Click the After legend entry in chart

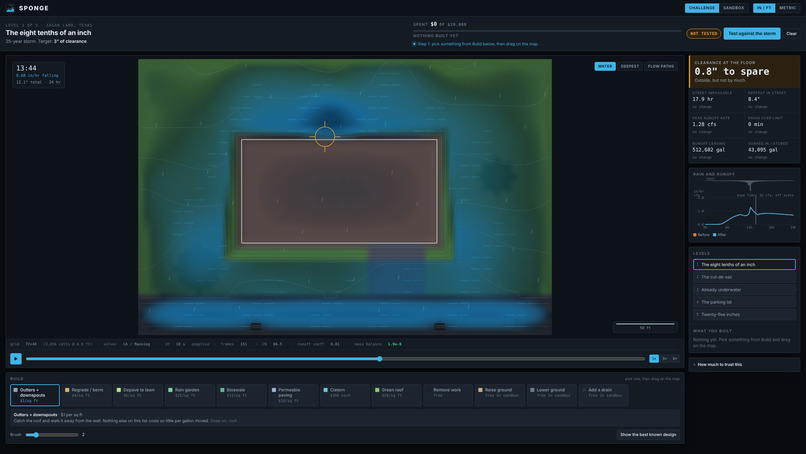[720, 235]
